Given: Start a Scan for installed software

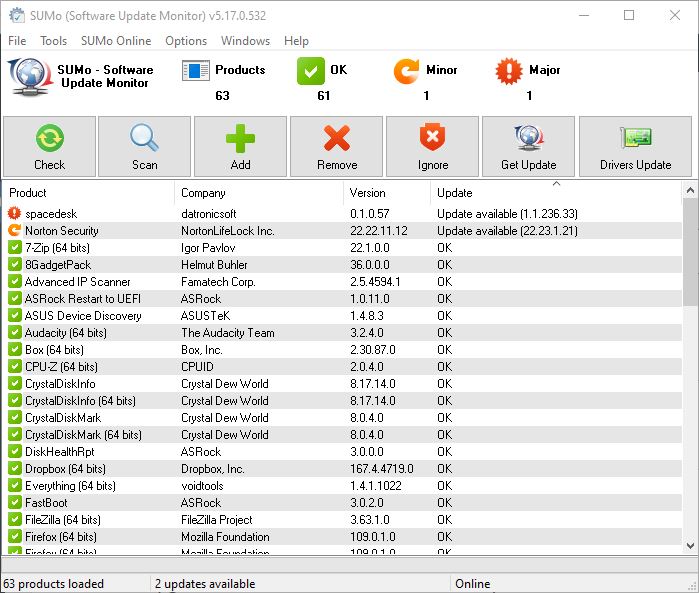Looking at the screenshot, I should 144,147.
